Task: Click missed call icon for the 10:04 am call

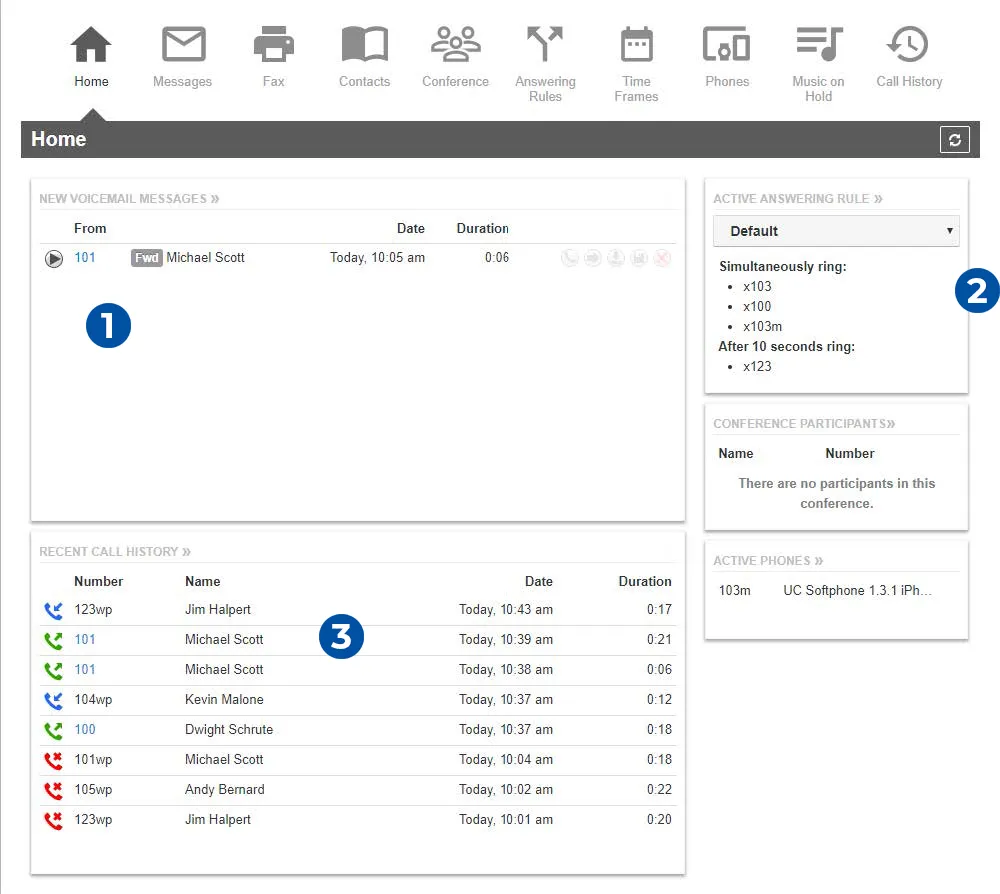Action: 54,760
